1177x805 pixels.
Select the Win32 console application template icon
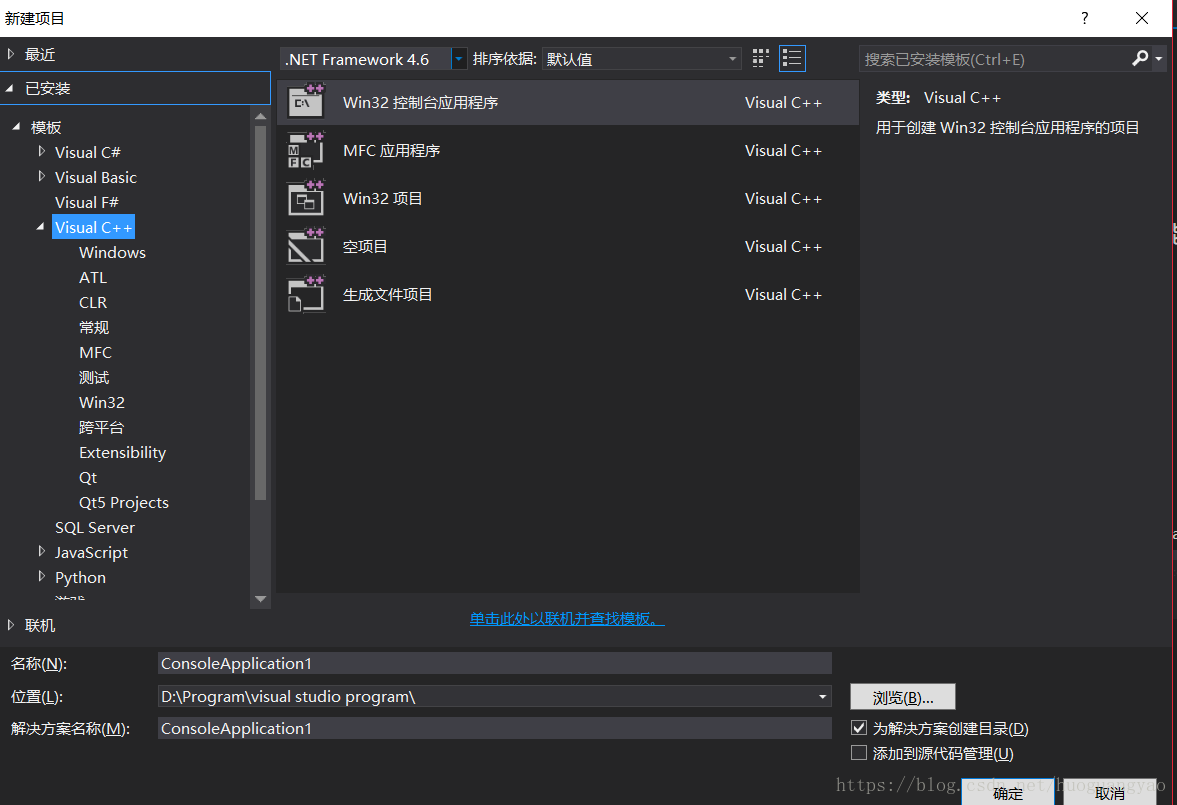[x=306, y=102]
